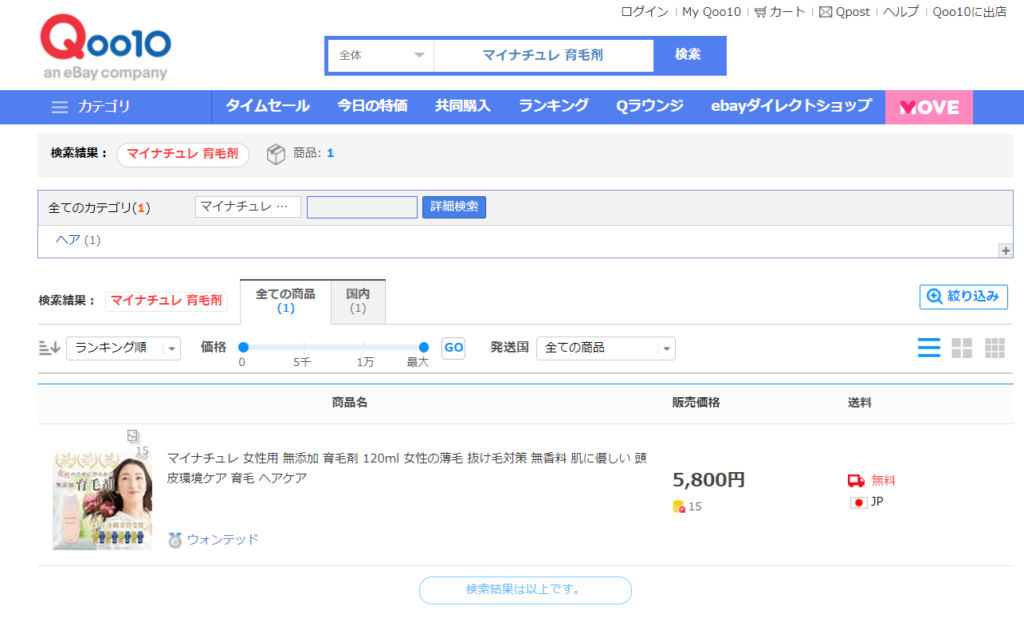This screenshot has width=1024, height=618.
Task: Click the sort order icon beside ランキング順
Action: [x=50, y=348]
